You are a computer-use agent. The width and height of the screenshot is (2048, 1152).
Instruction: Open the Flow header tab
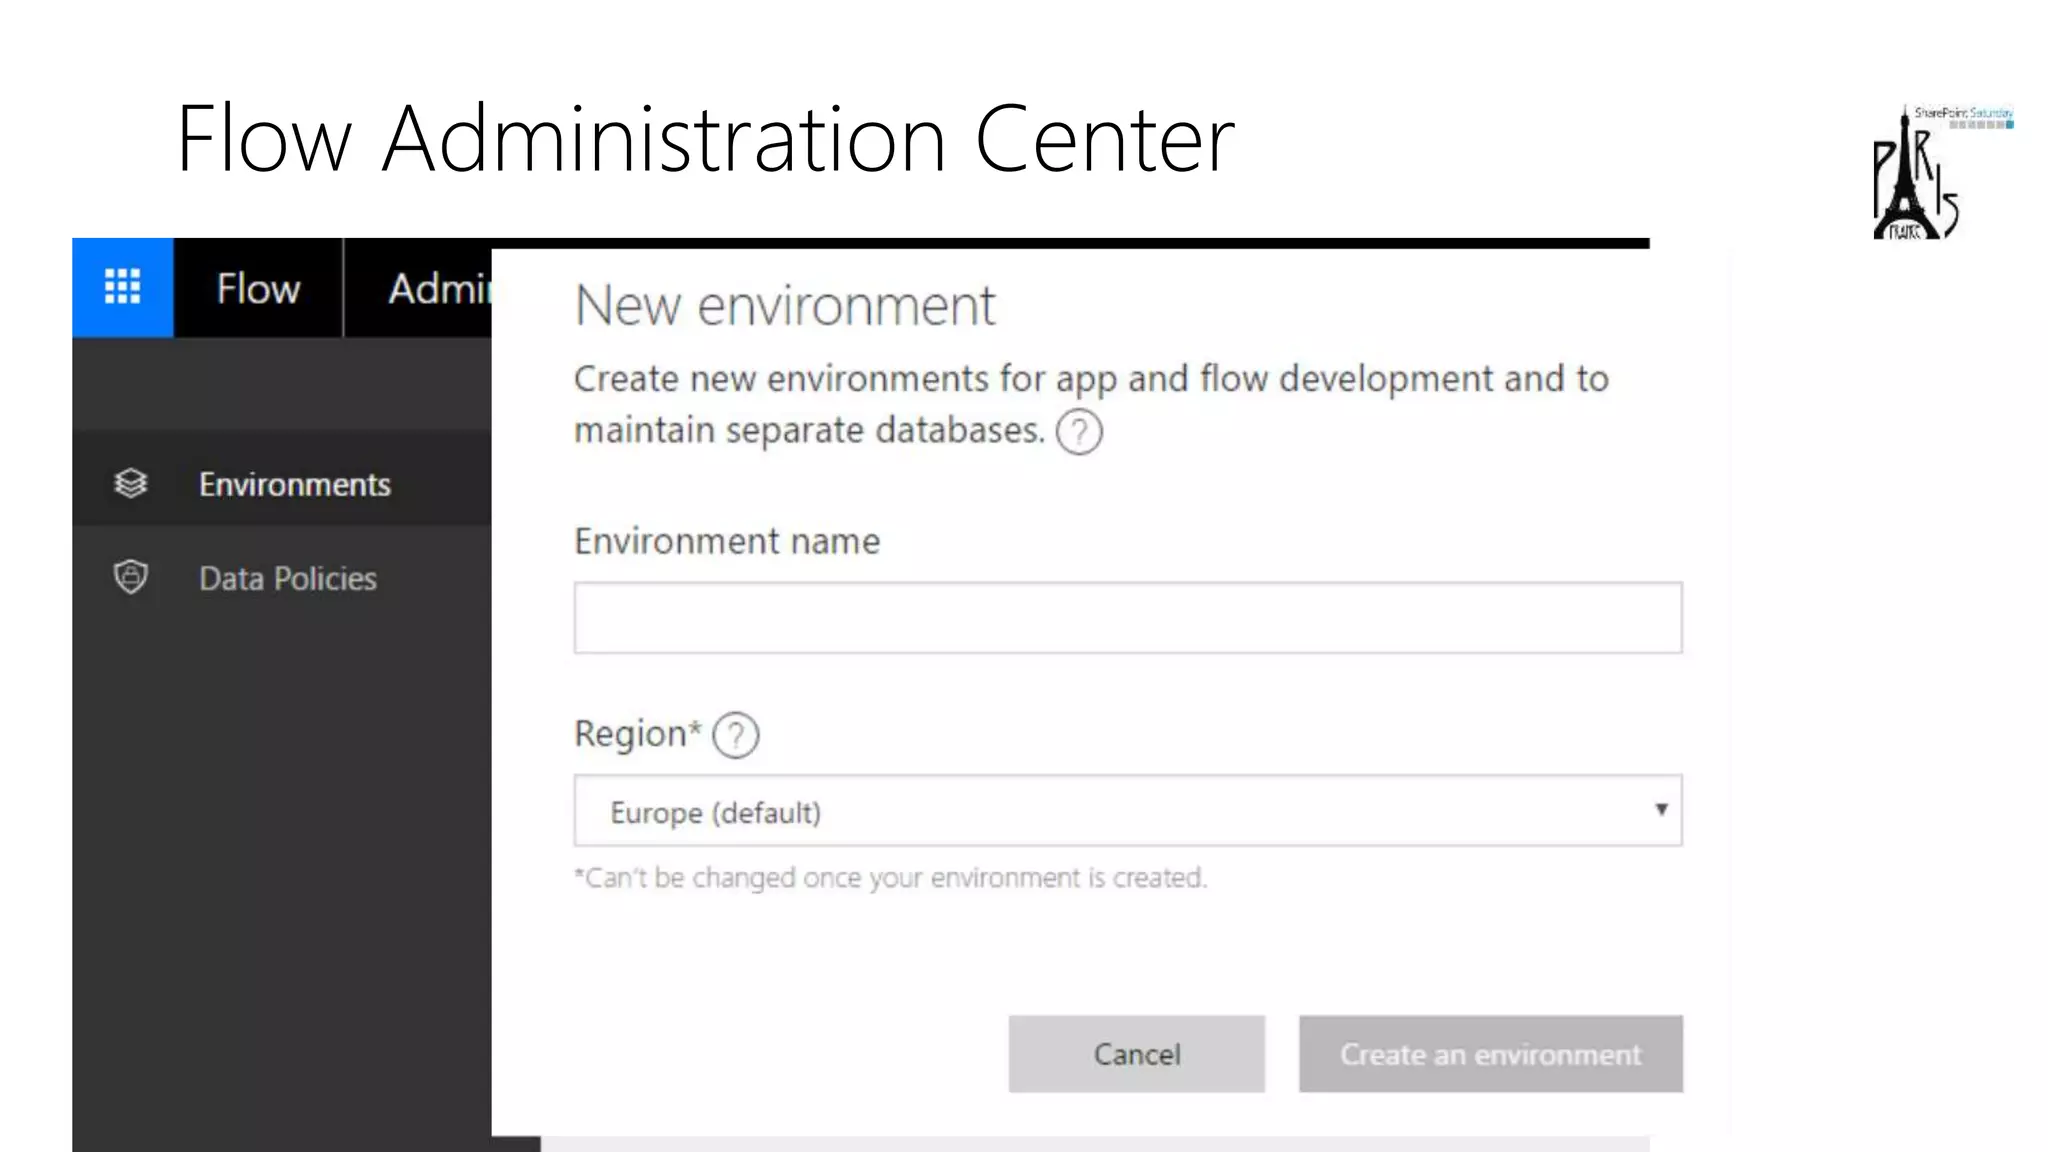click(258, 288)
